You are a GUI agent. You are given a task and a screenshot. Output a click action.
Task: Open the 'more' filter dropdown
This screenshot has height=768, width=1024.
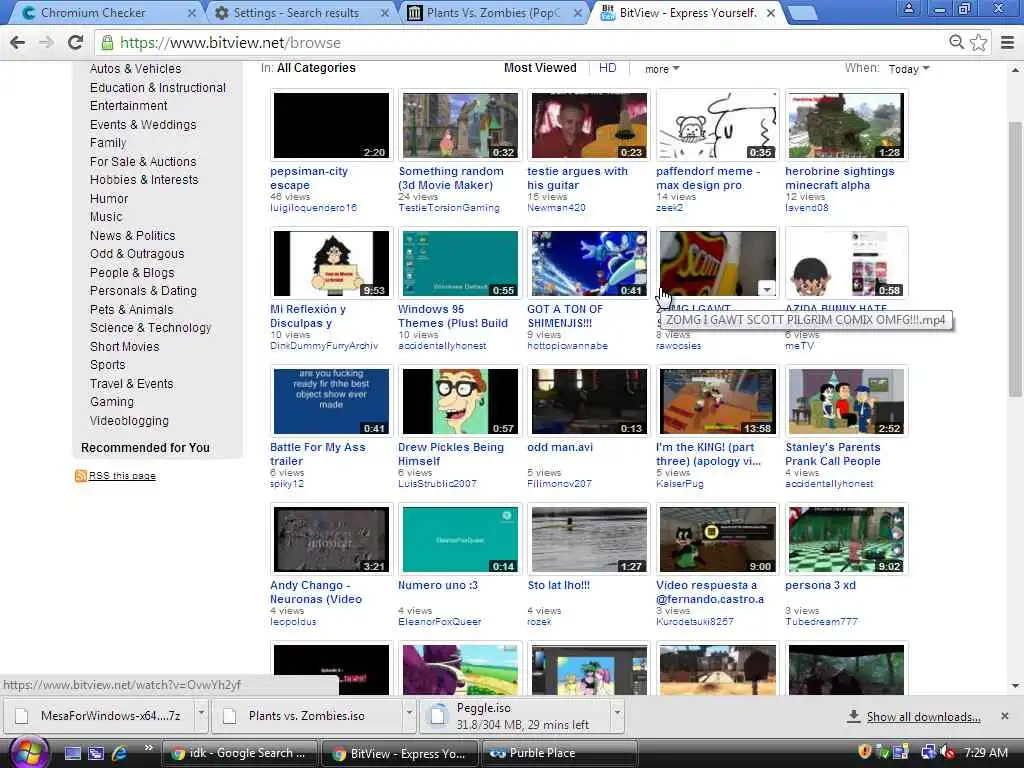tap(662, 69)
